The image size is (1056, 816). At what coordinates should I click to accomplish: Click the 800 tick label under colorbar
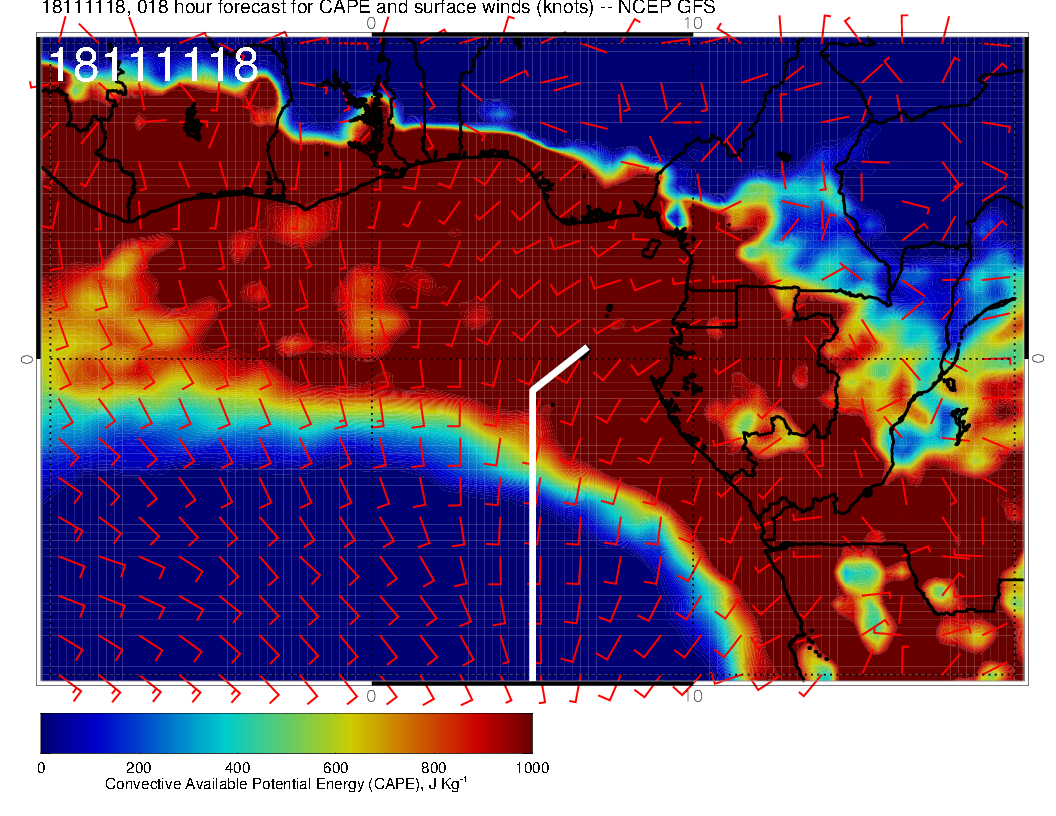[x=433, y=767]
